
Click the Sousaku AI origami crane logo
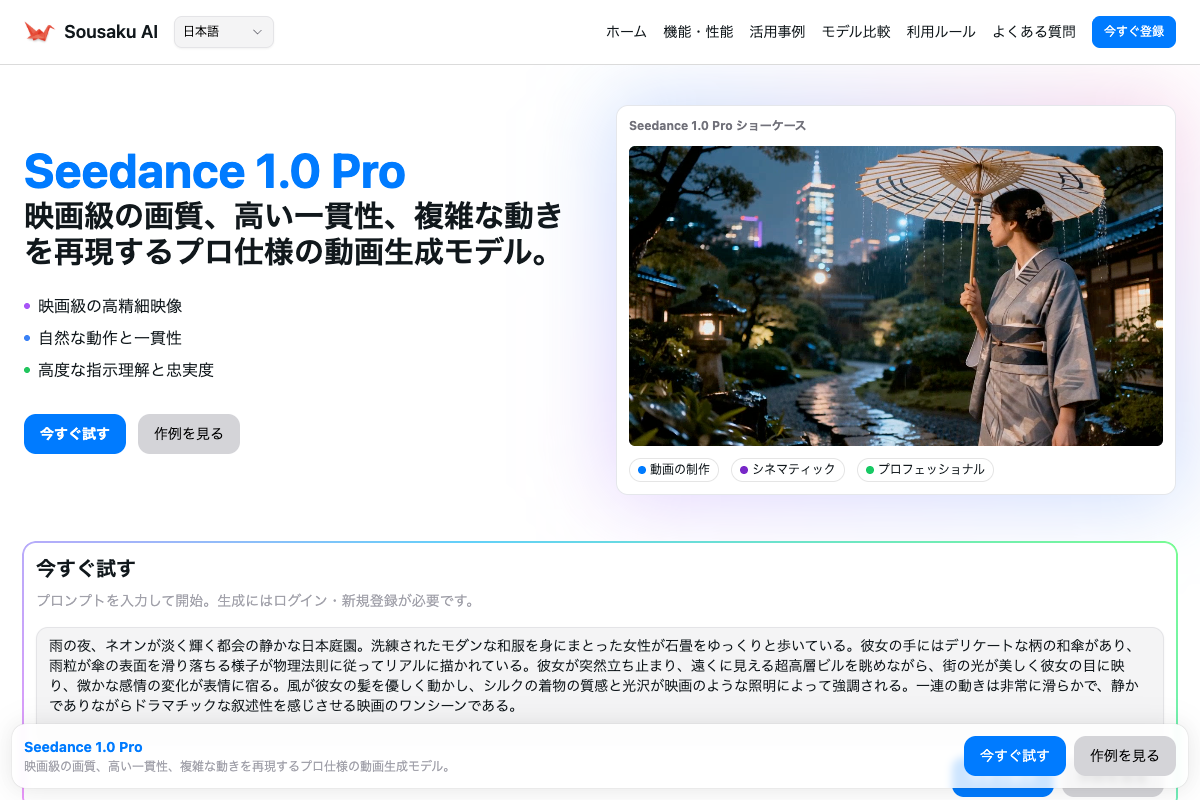pos(39,32)
